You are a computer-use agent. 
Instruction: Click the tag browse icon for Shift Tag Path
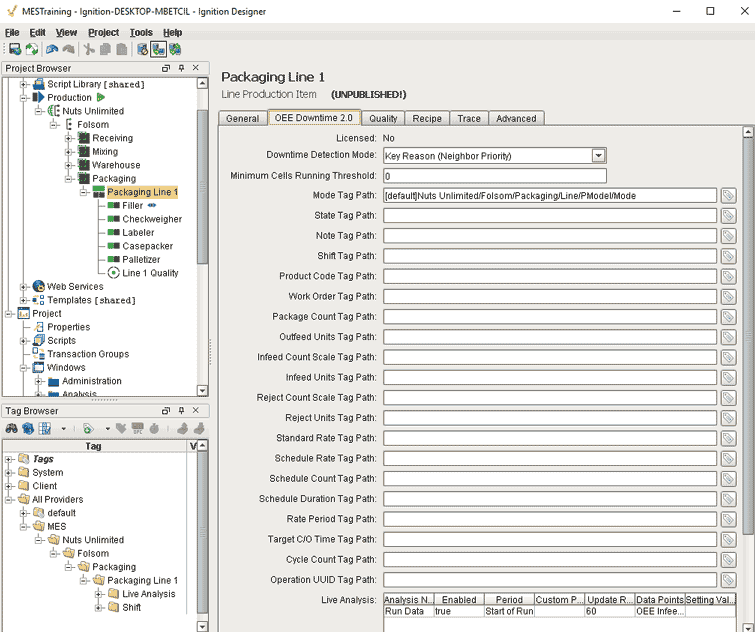coord(728,256)
